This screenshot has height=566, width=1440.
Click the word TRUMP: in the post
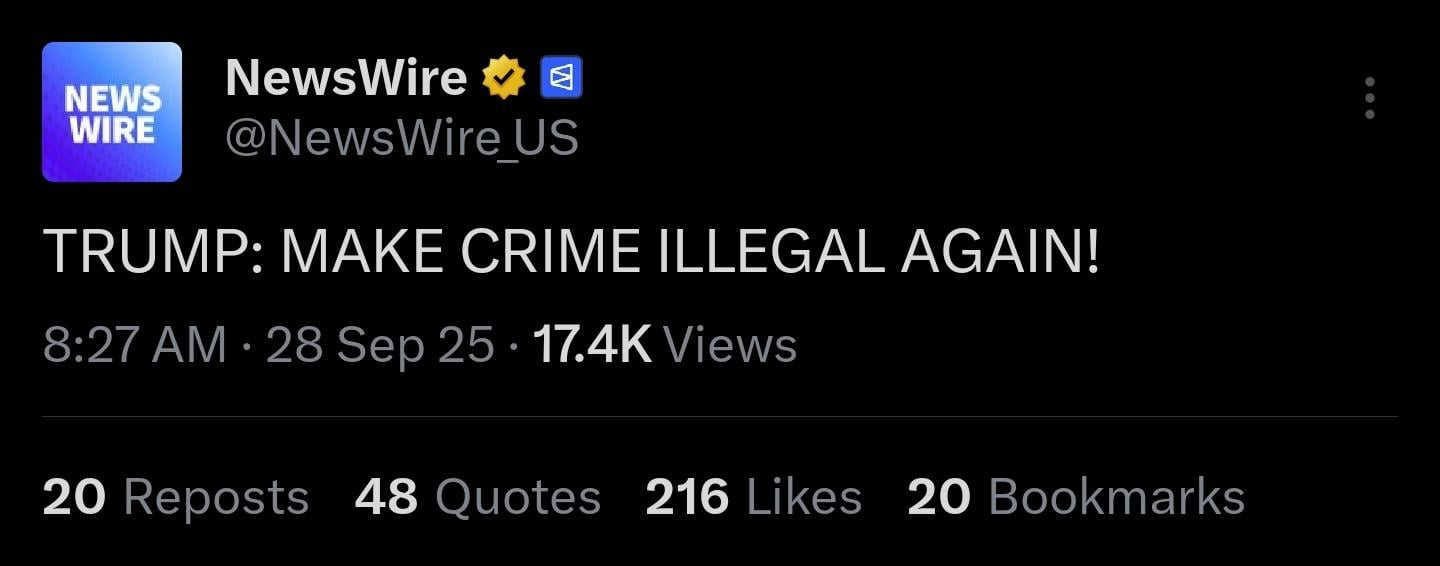tap(154, 252)
